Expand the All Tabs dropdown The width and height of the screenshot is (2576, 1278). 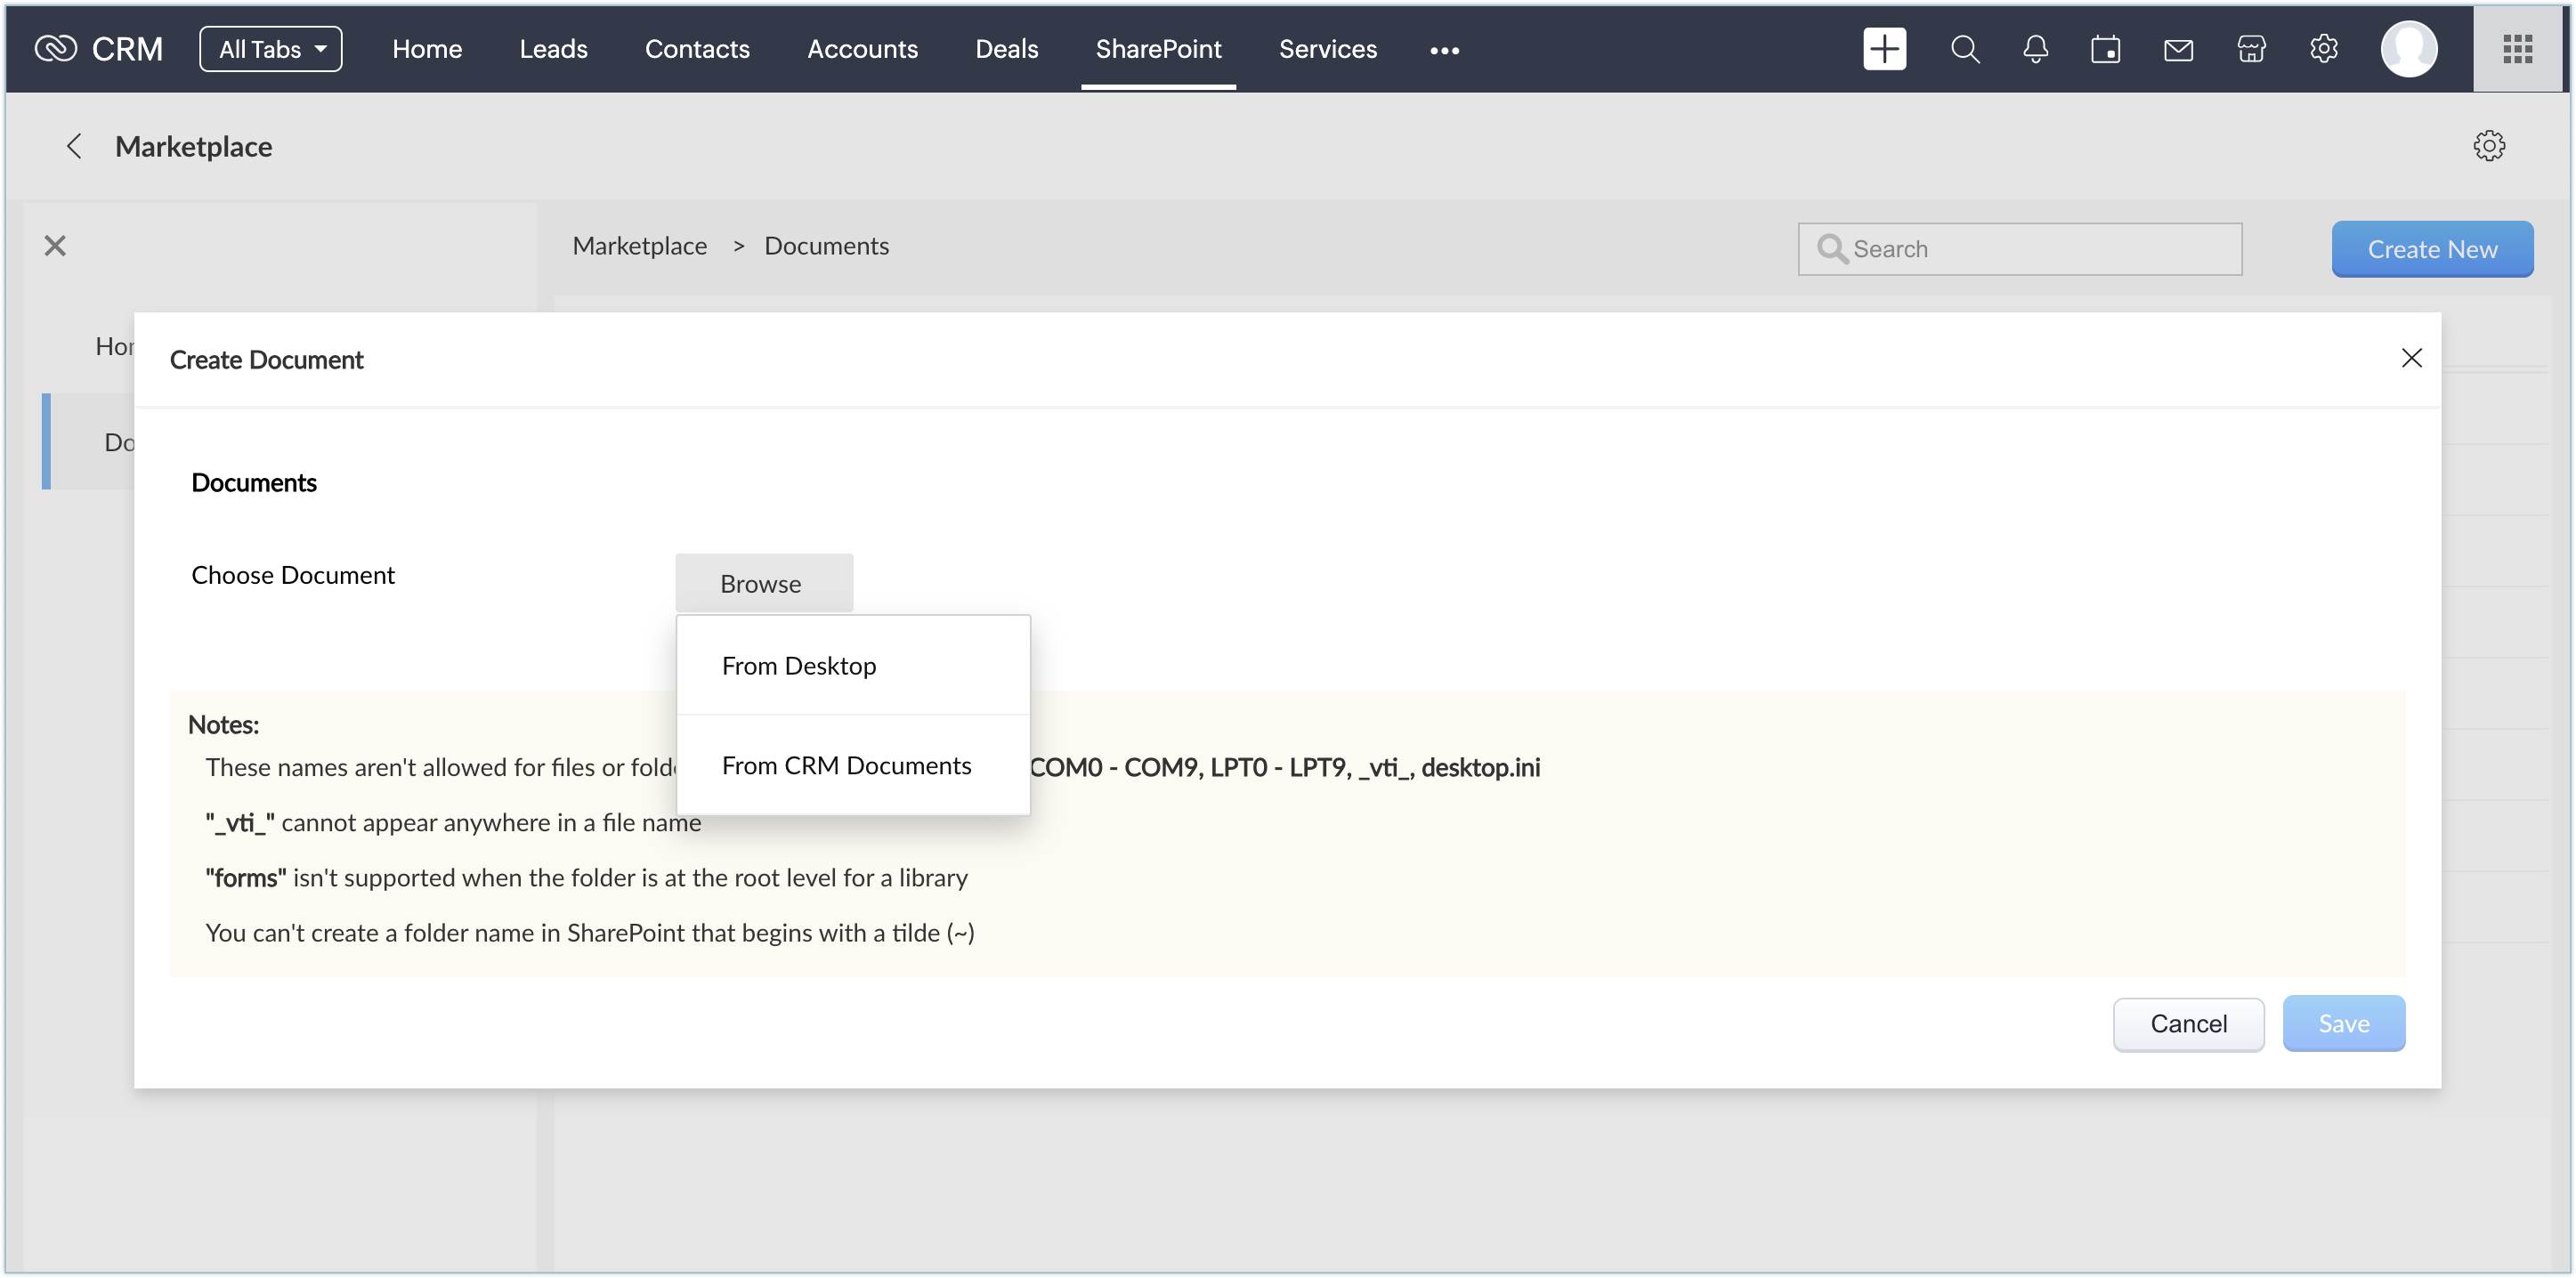coord(270,49)
